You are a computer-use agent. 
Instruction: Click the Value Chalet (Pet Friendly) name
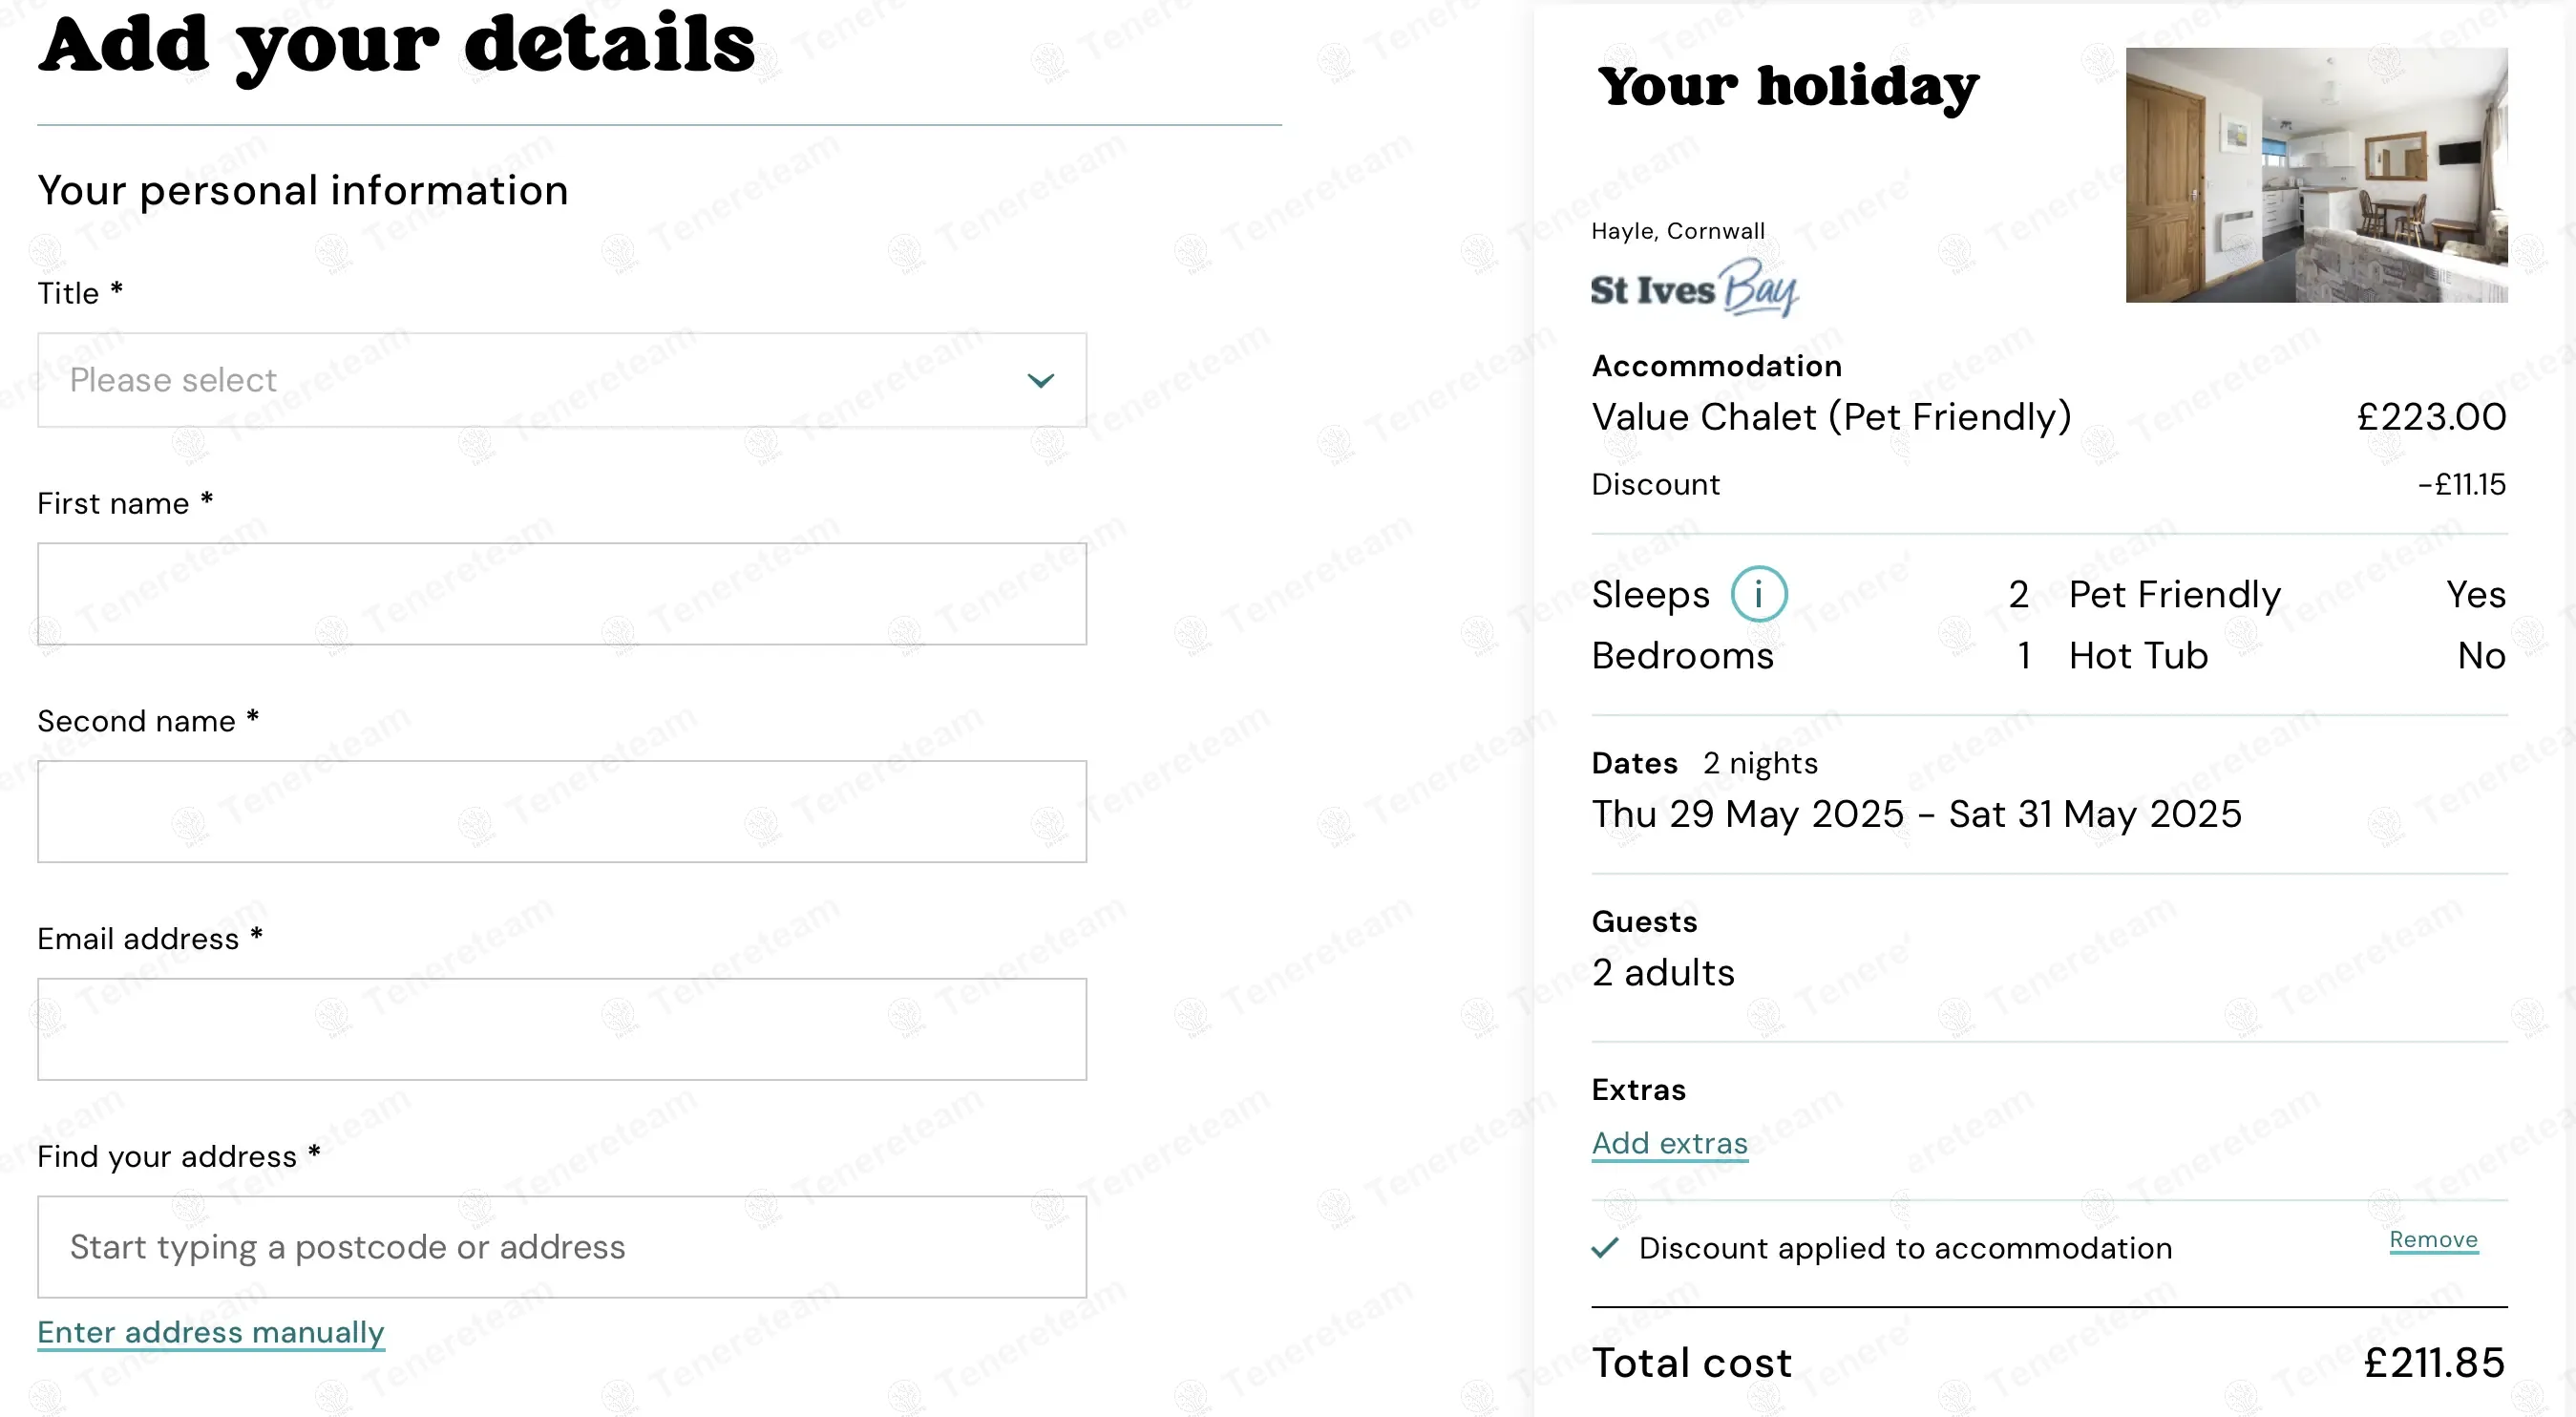[1831, 417]
